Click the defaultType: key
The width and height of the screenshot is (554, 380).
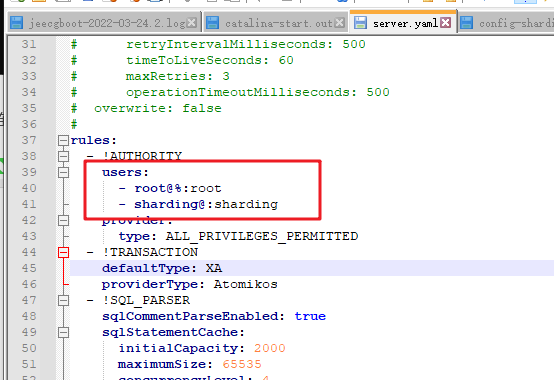pos(149,268)
